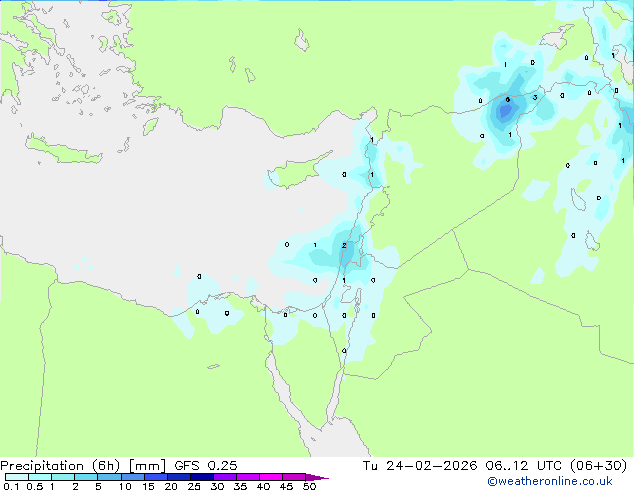Click the legend scale label "25"
Image resolution: width=634 pixels, height=490 pixels.
(194, 486)
